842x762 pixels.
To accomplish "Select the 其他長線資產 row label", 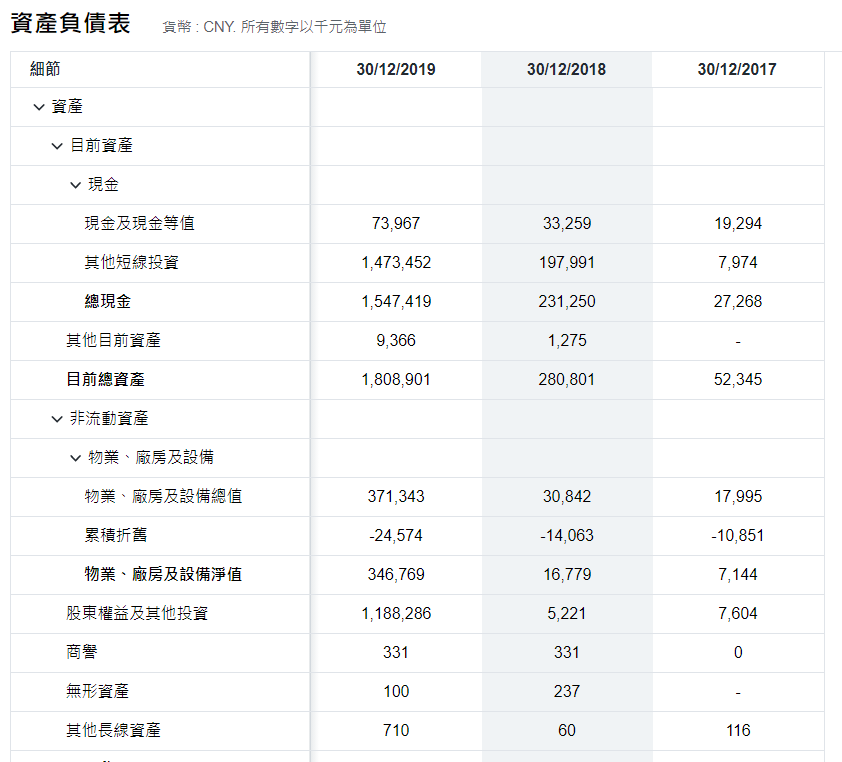I will click(x=113, y=730).
